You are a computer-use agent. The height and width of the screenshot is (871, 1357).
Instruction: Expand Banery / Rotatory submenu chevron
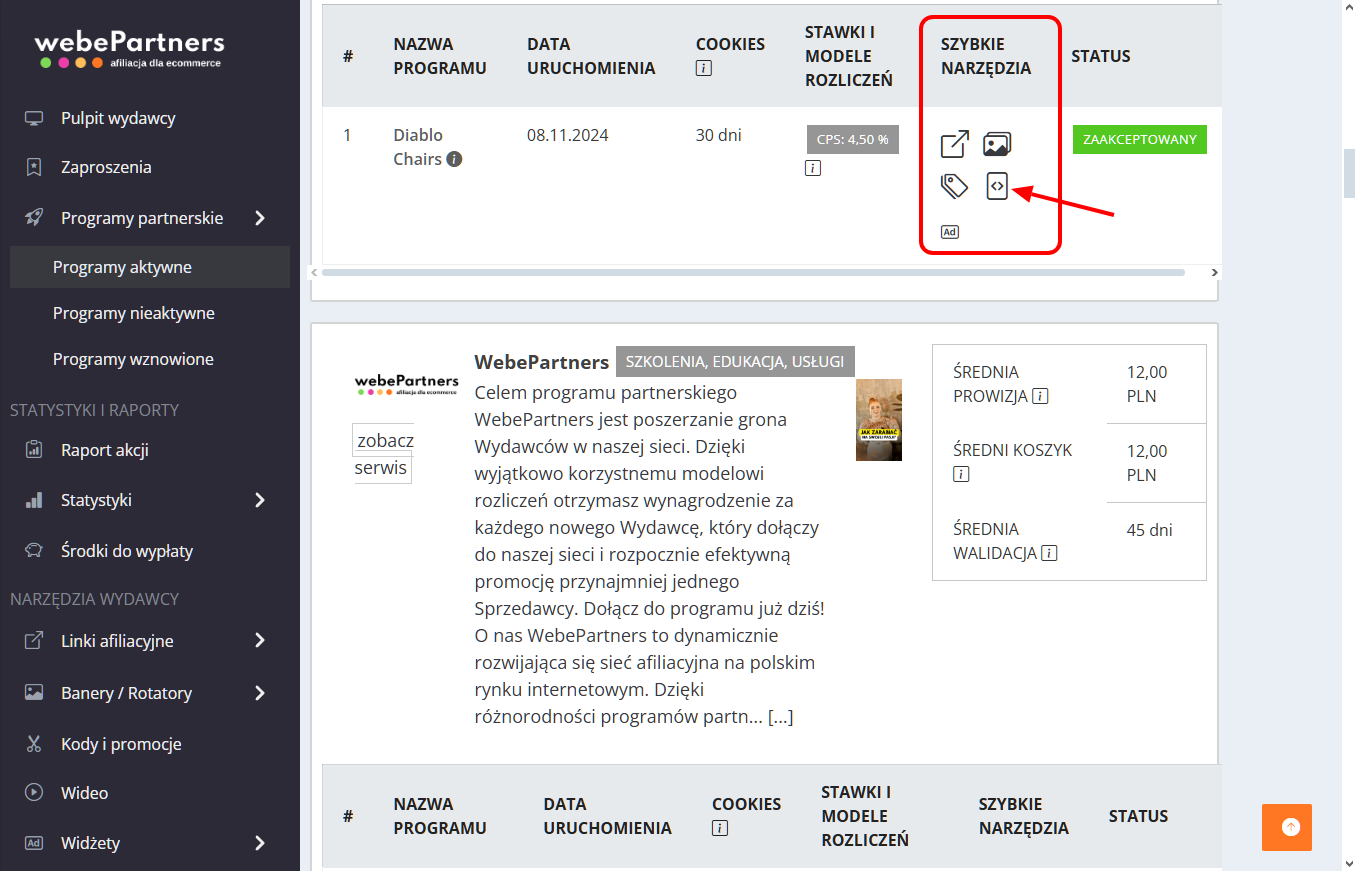coord(260,693)
